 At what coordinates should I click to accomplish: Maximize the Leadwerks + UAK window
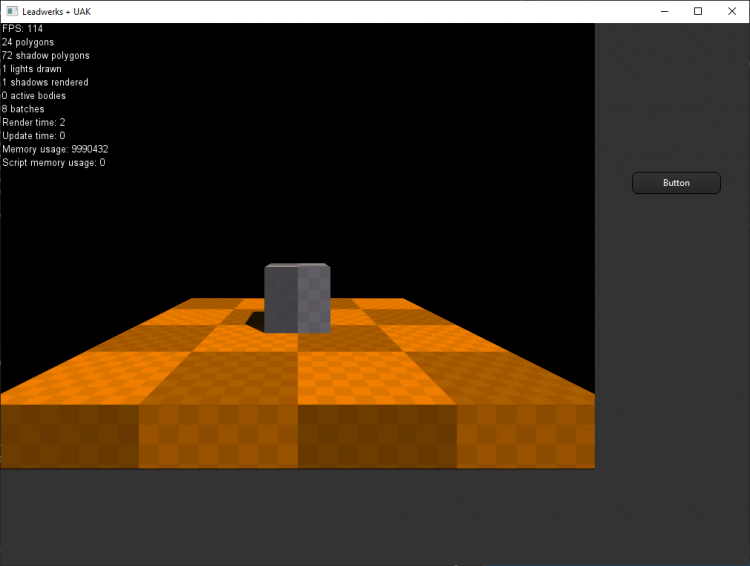(x=698, y=11)
